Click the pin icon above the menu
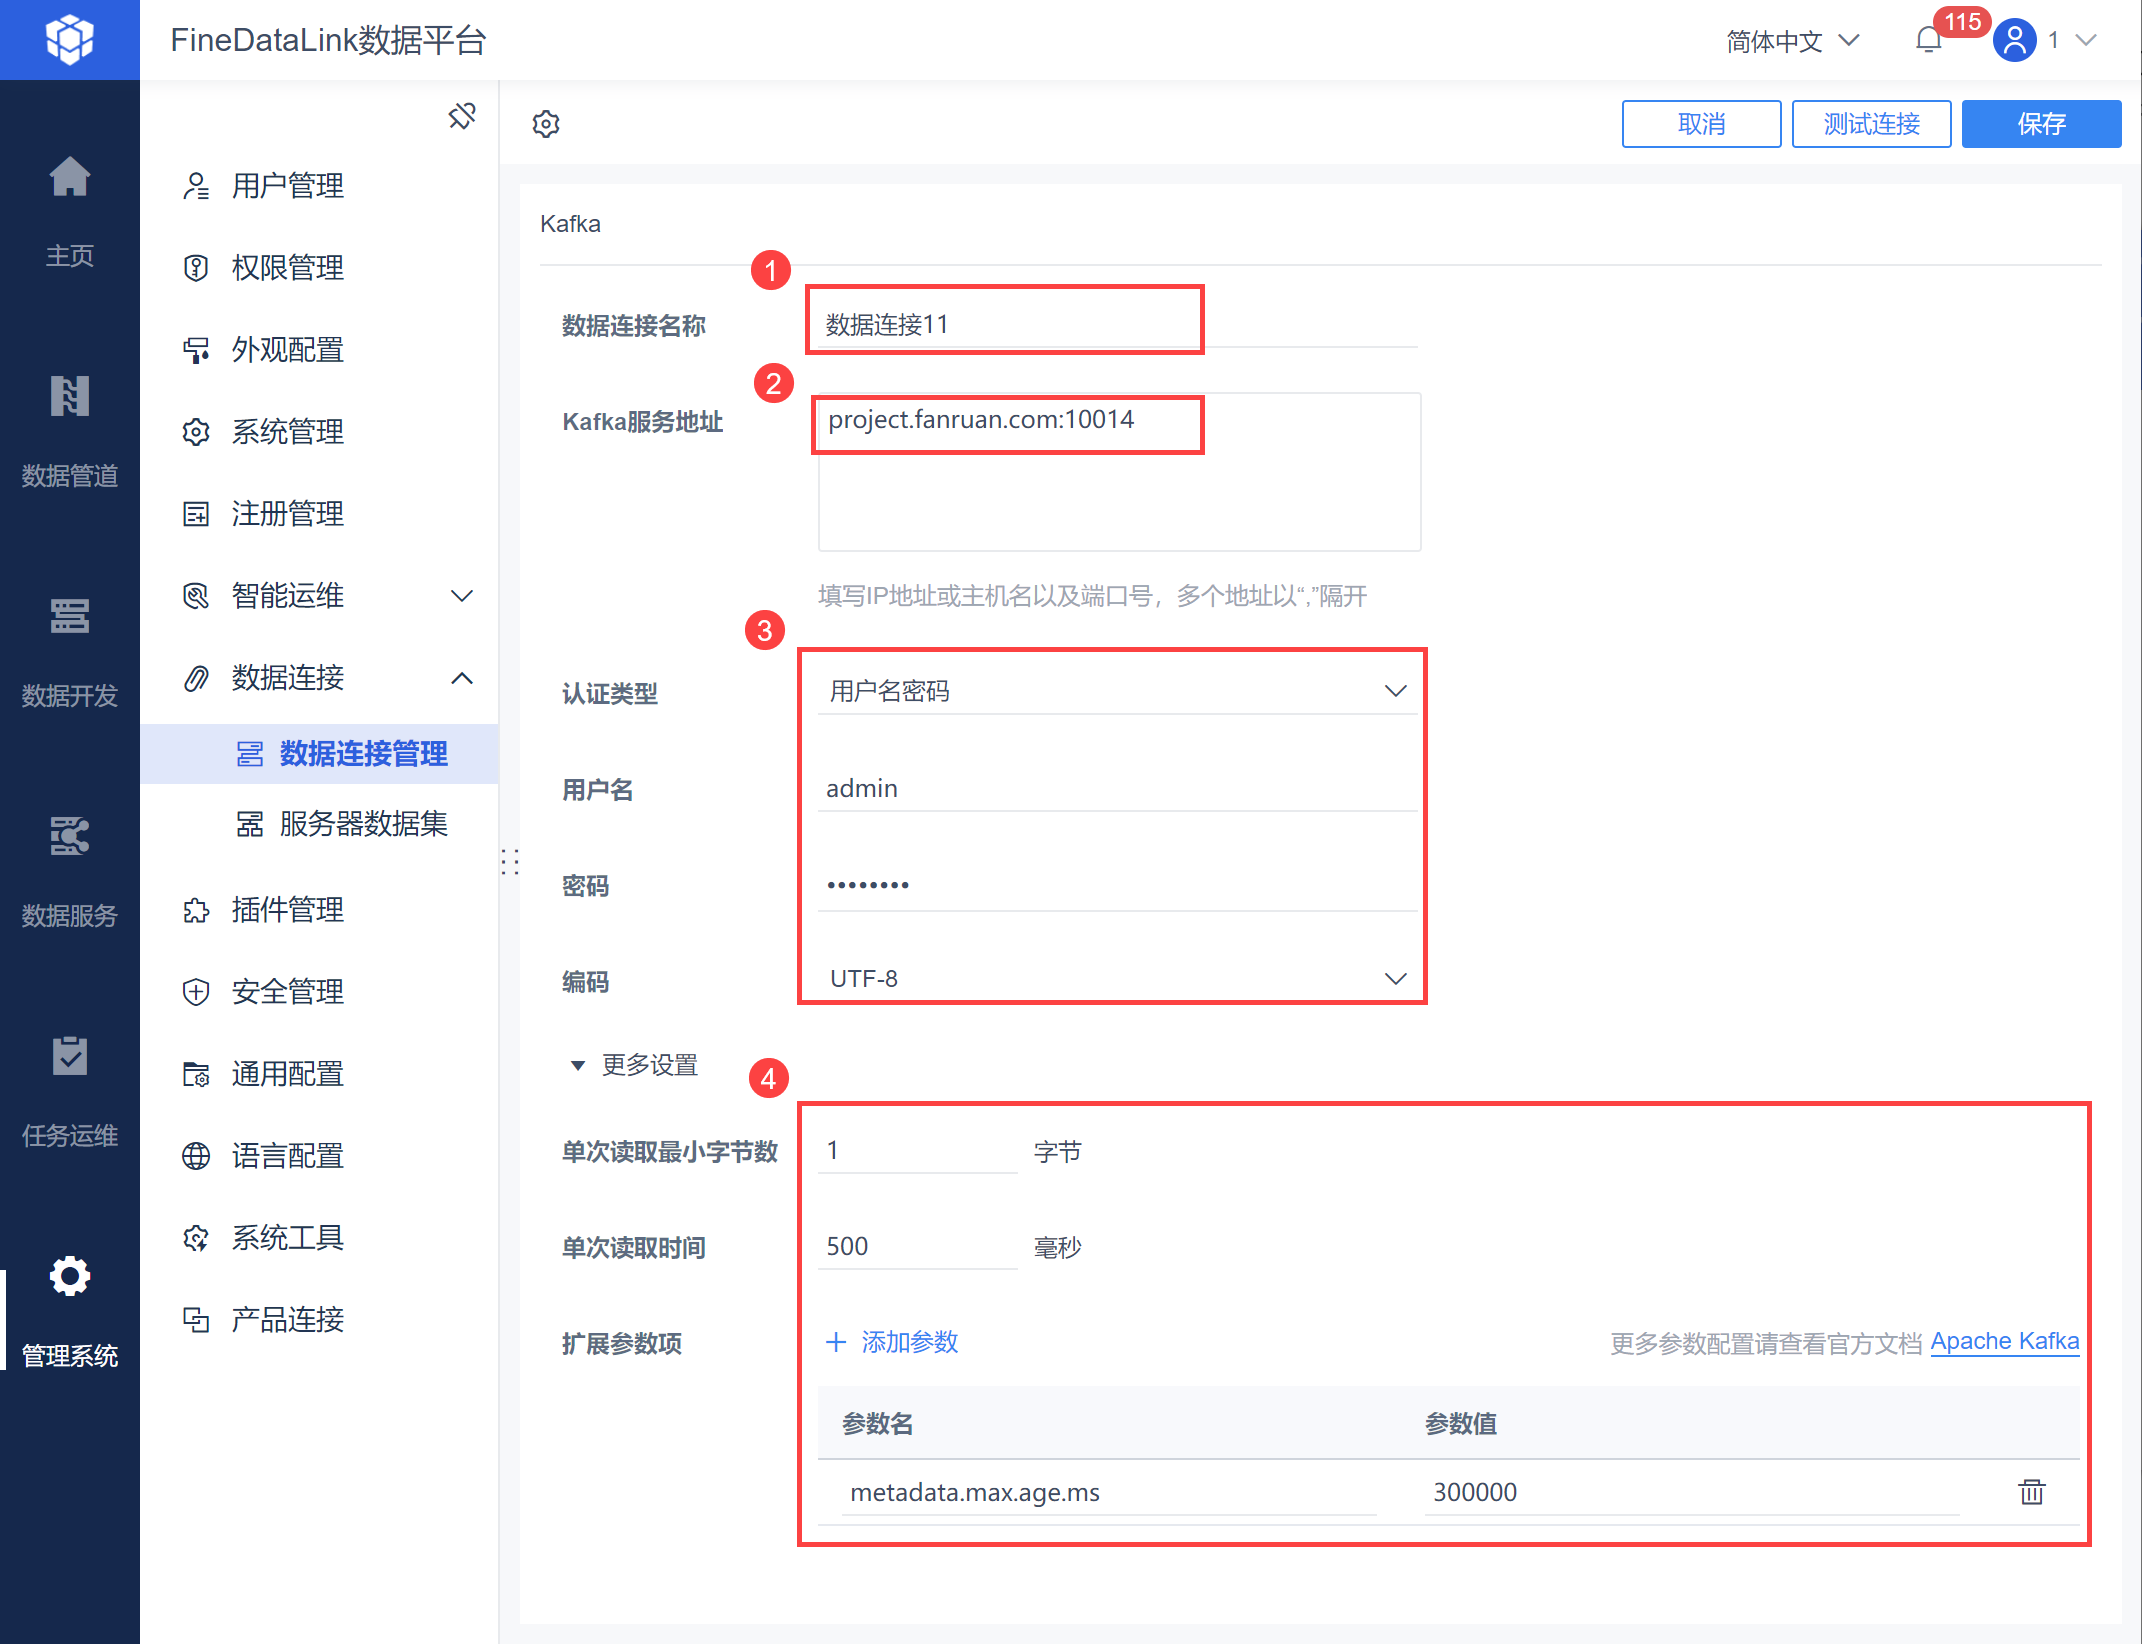The width and height of the screenshot is (2142, 1644). [462, 116]
